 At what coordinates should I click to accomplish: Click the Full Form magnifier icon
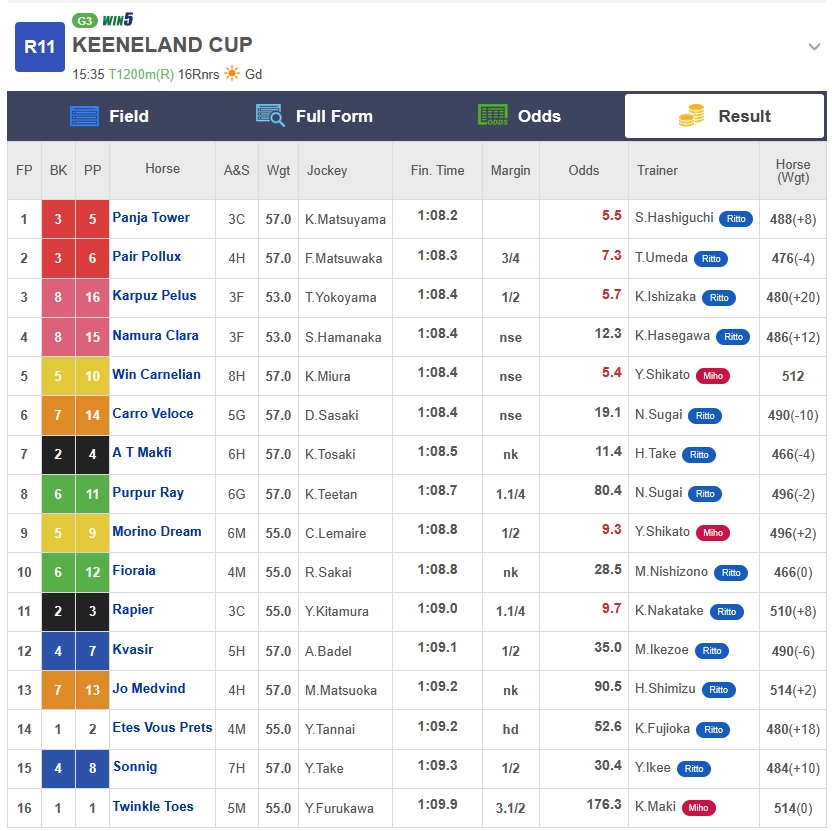tap(270, 115)
